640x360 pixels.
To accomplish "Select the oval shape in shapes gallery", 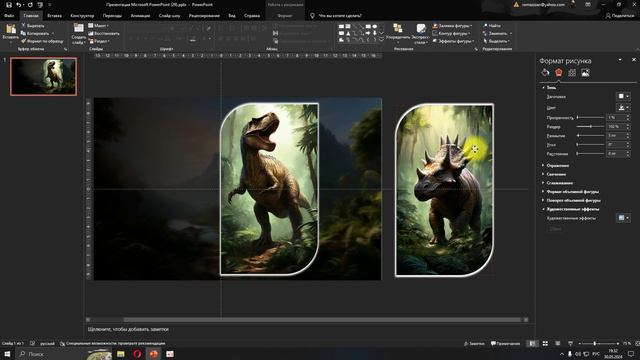I will (375, 26).
